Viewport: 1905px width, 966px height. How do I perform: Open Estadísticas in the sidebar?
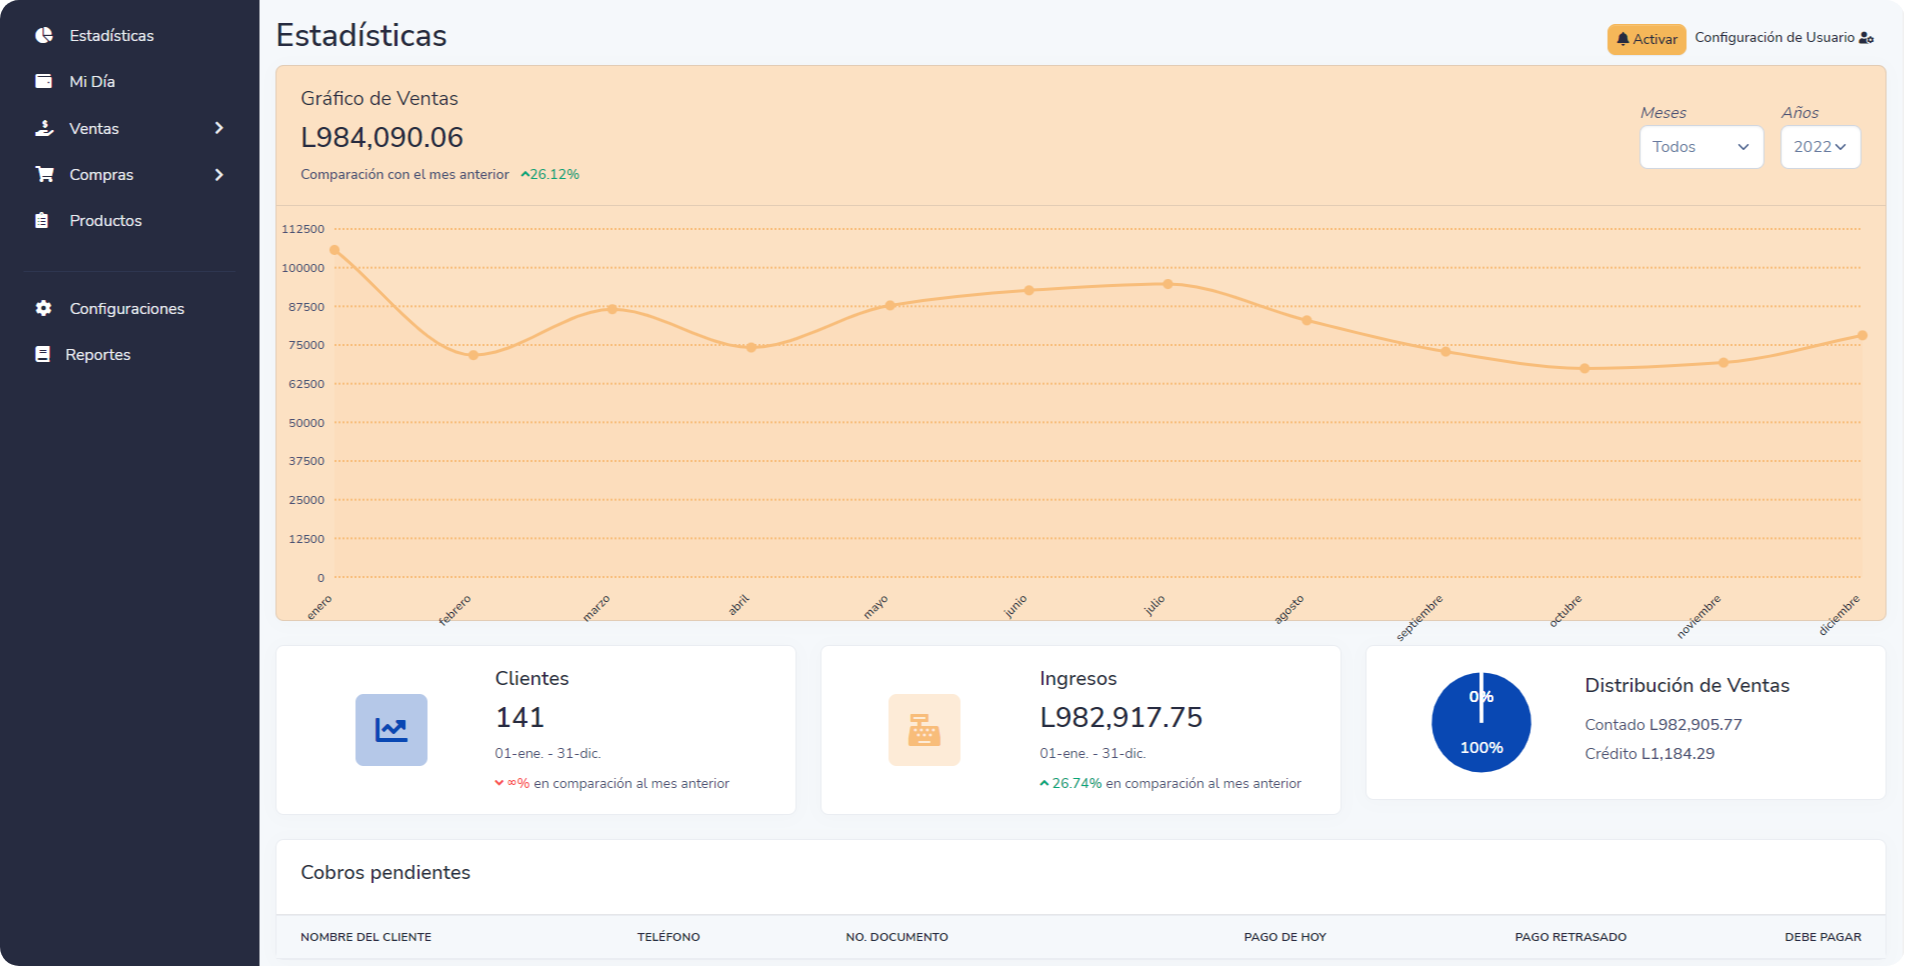111,35
